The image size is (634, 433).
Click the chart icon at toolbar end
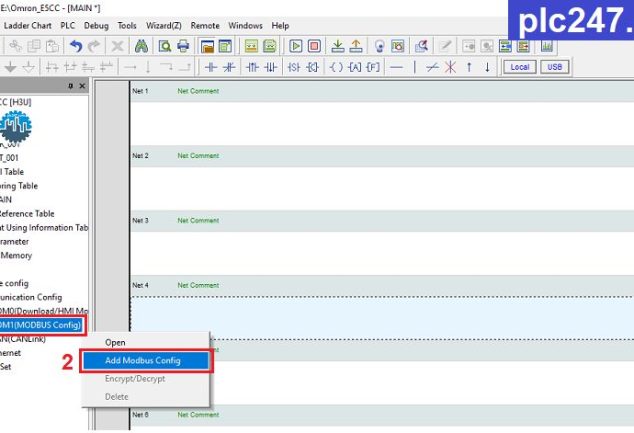coord(547,46)
